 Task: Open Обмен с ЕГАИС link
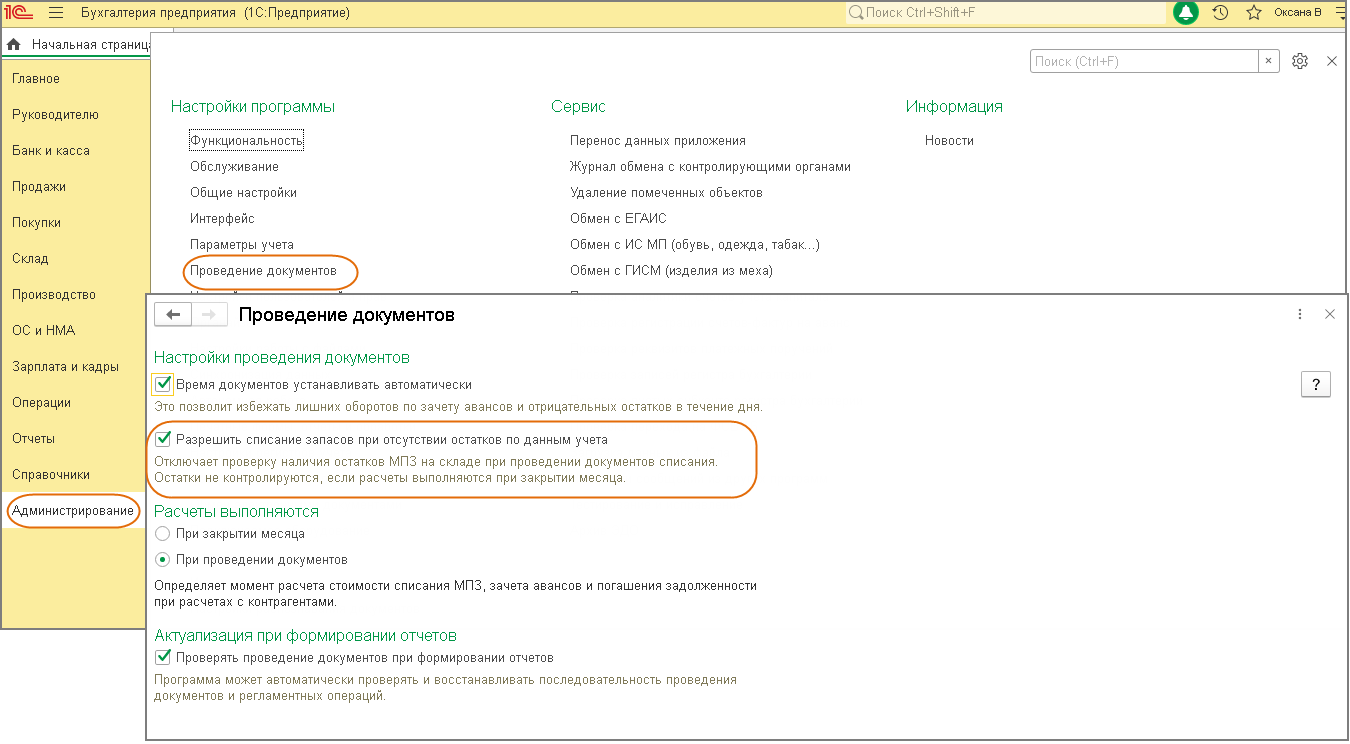[618, 219]
